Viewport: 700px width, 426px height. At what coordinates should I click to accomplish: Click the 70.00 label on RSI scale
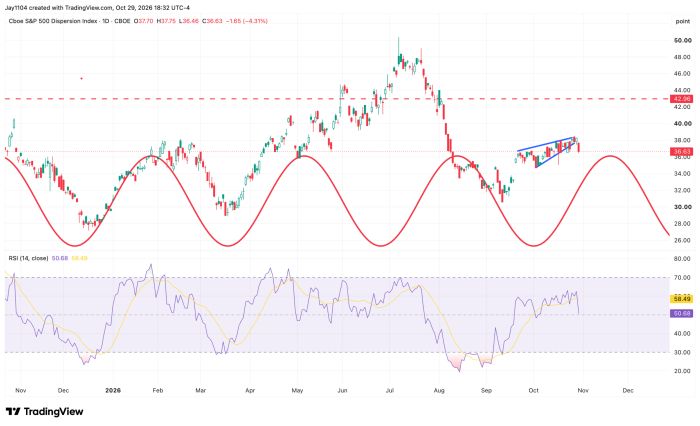[x=682, y=278]
